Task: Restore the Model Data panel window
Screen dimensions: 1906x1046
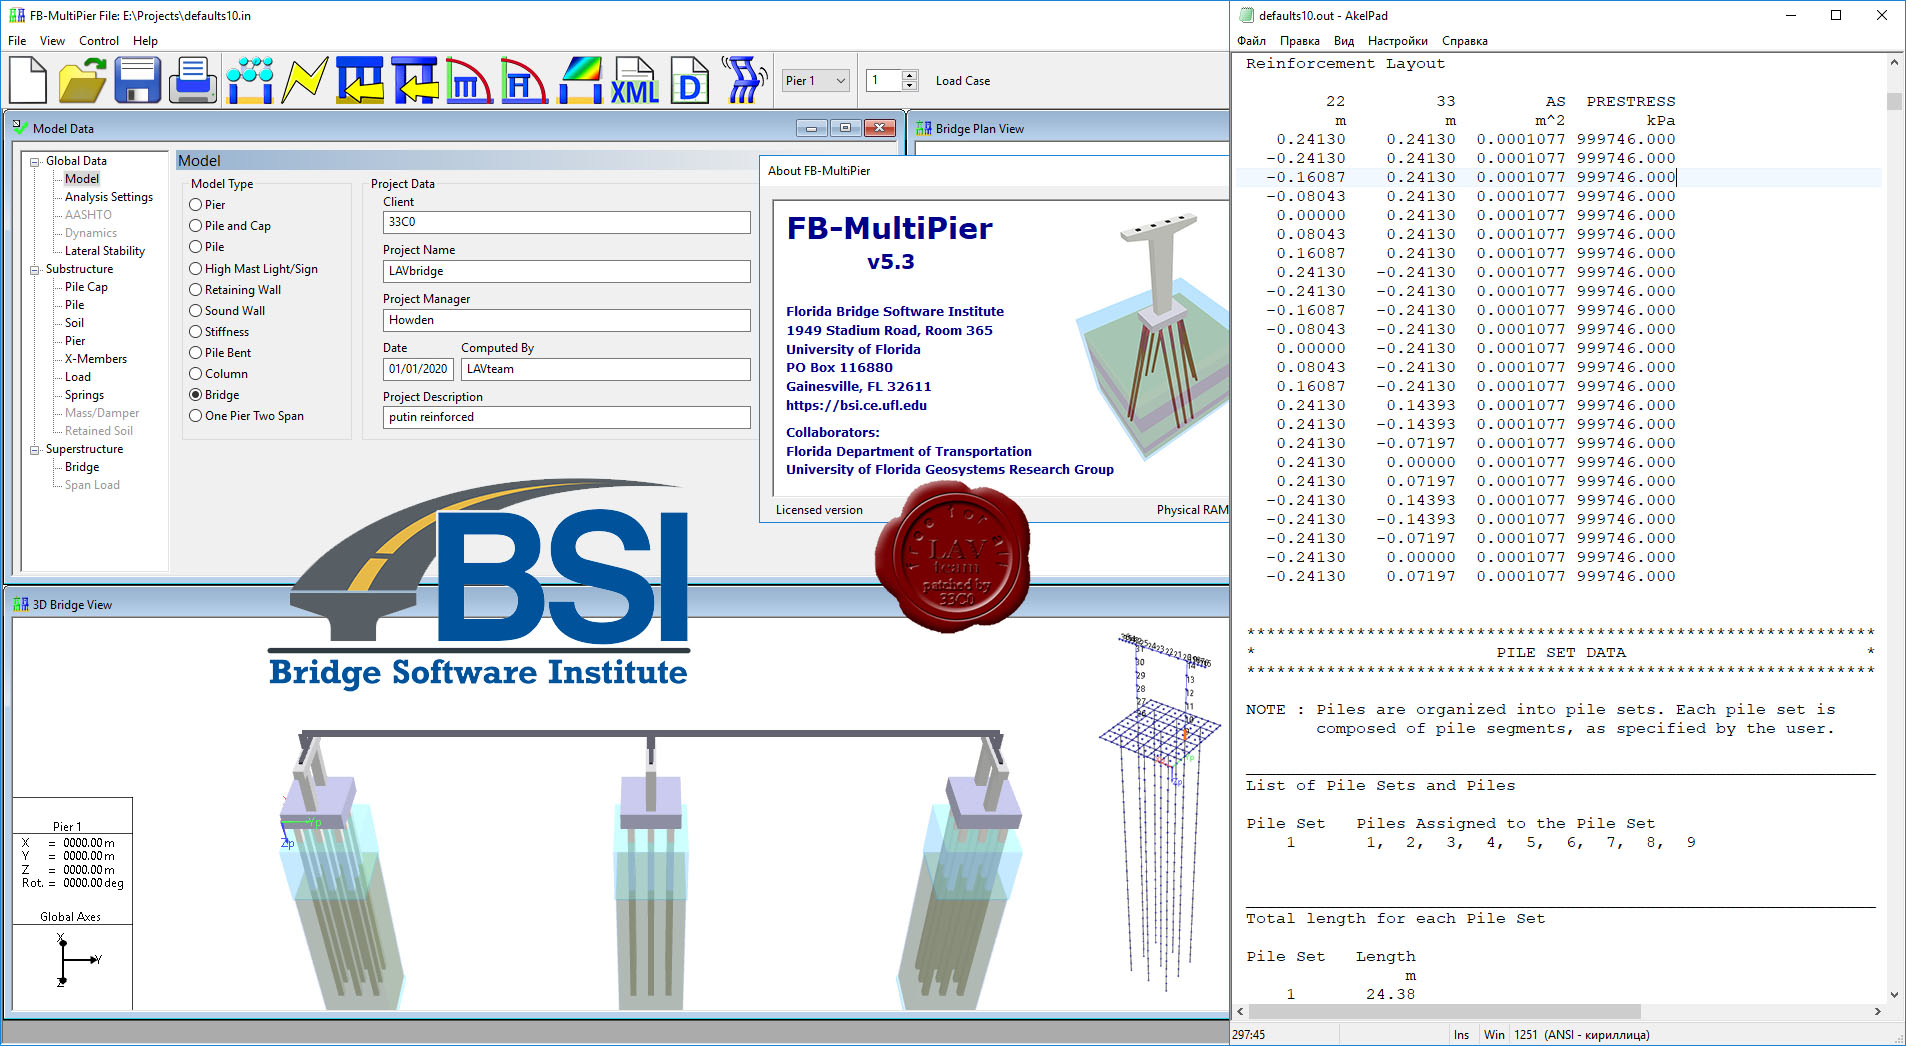Action: [x=845, y=128]
